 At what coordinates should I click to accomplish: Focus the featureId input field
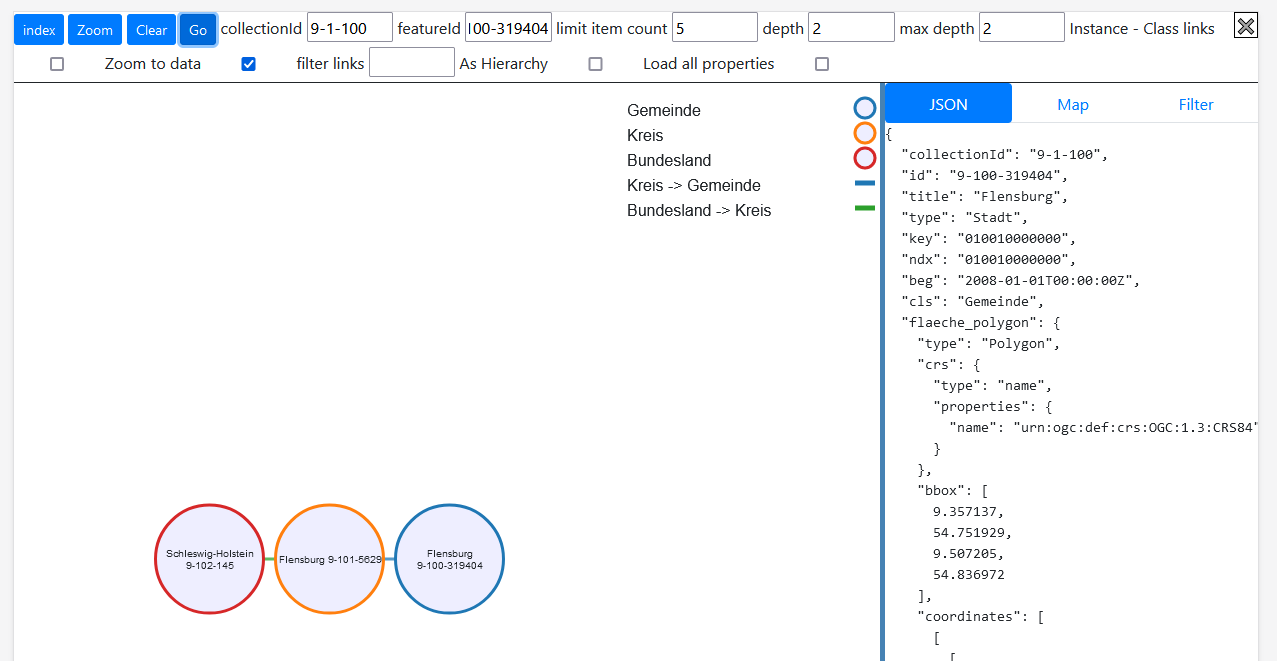(508, 28)
